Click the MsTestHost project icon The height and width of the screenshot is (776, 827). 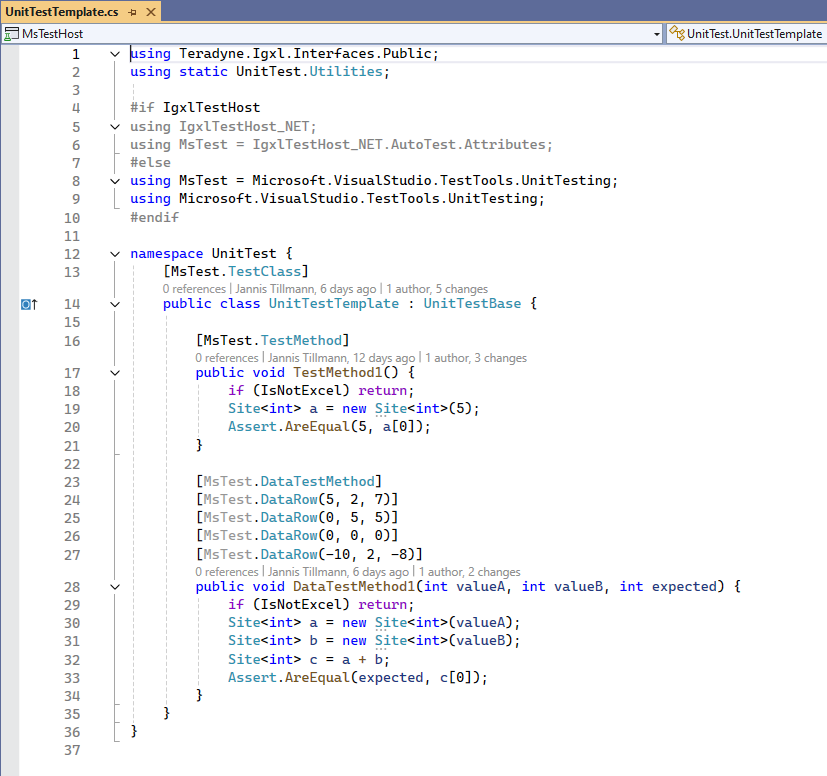point(11,34)
